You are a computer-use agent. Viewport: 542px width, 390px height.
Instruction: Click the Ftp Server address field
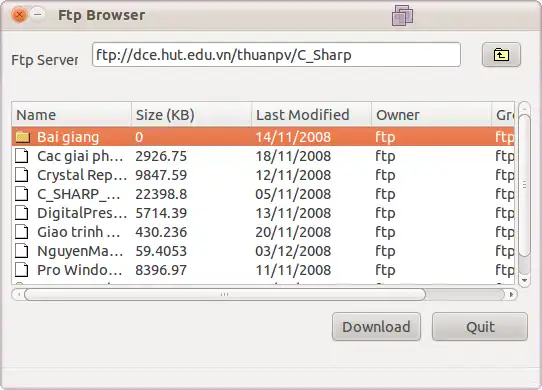click(276, 55)
